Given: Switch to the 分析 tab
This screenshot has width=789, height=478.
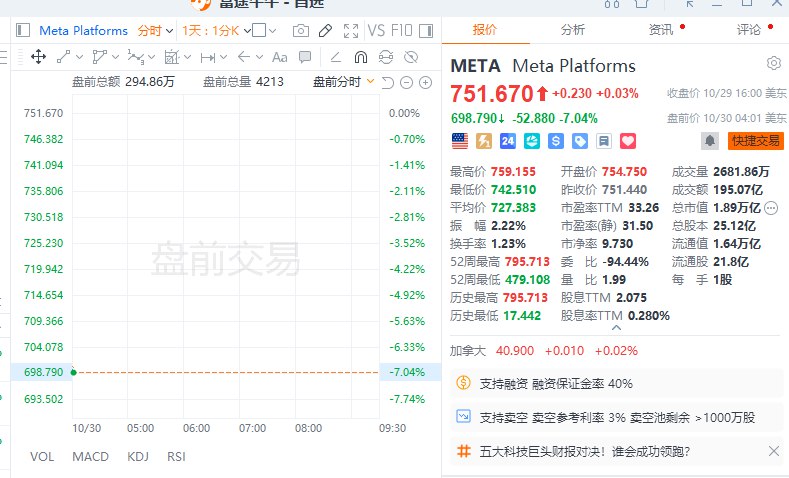Looking at the screenshot, I should 573,30.
